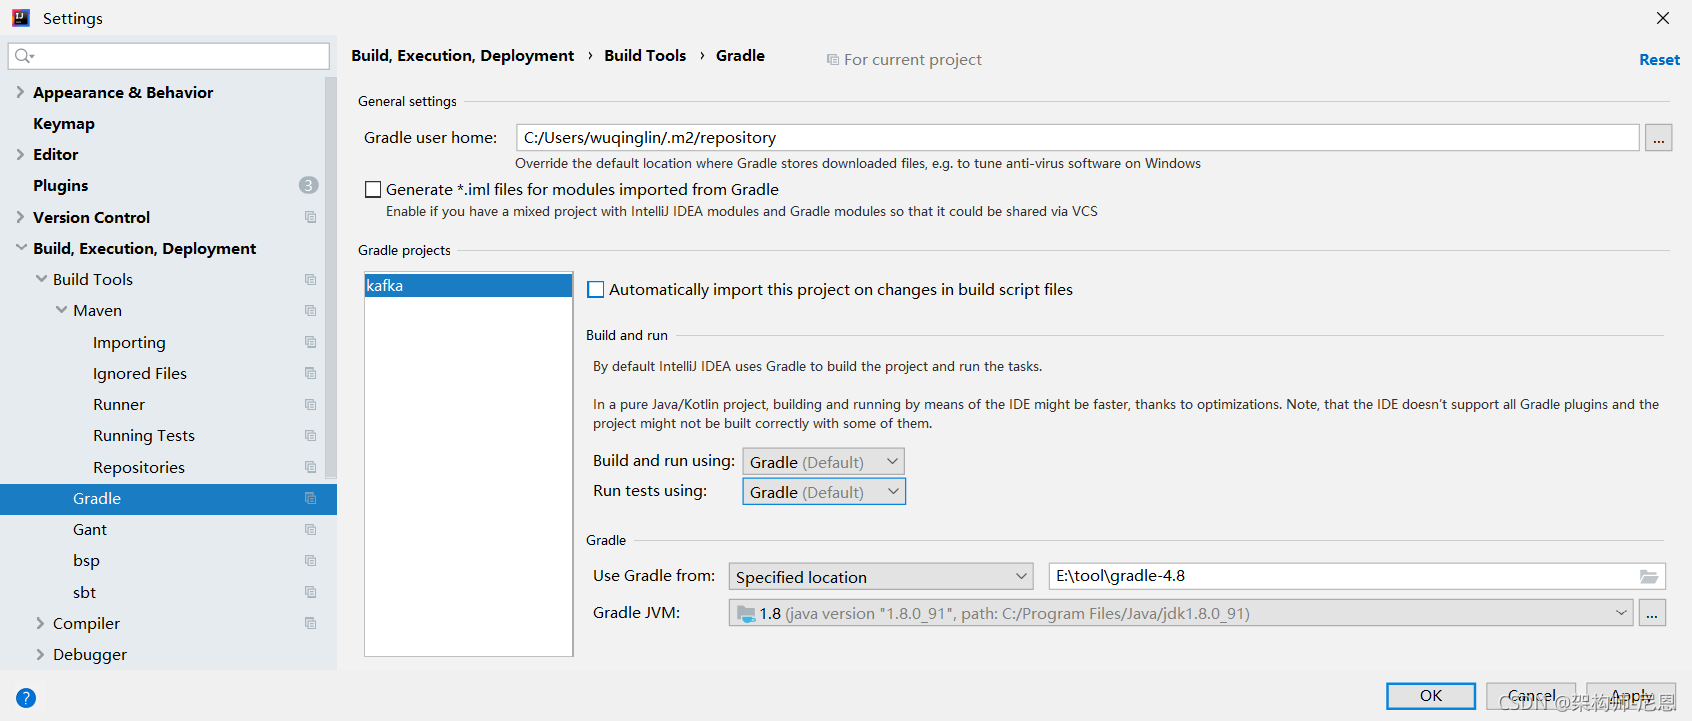Click the search magnifier icon in settings
Image resolution: width=1692 pixels, height=721 pixels.
(24, 56)
